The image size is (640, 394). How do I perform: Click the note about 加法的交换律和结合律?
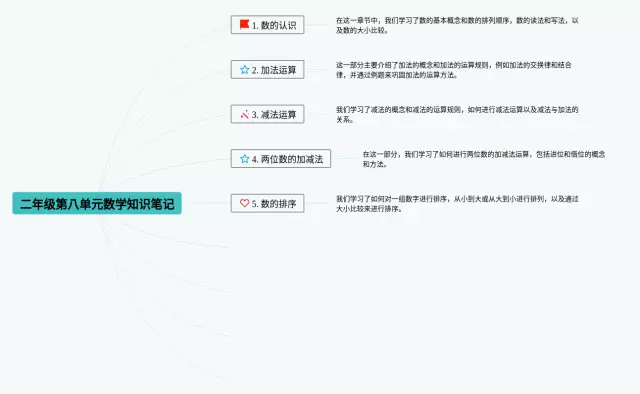454,70
